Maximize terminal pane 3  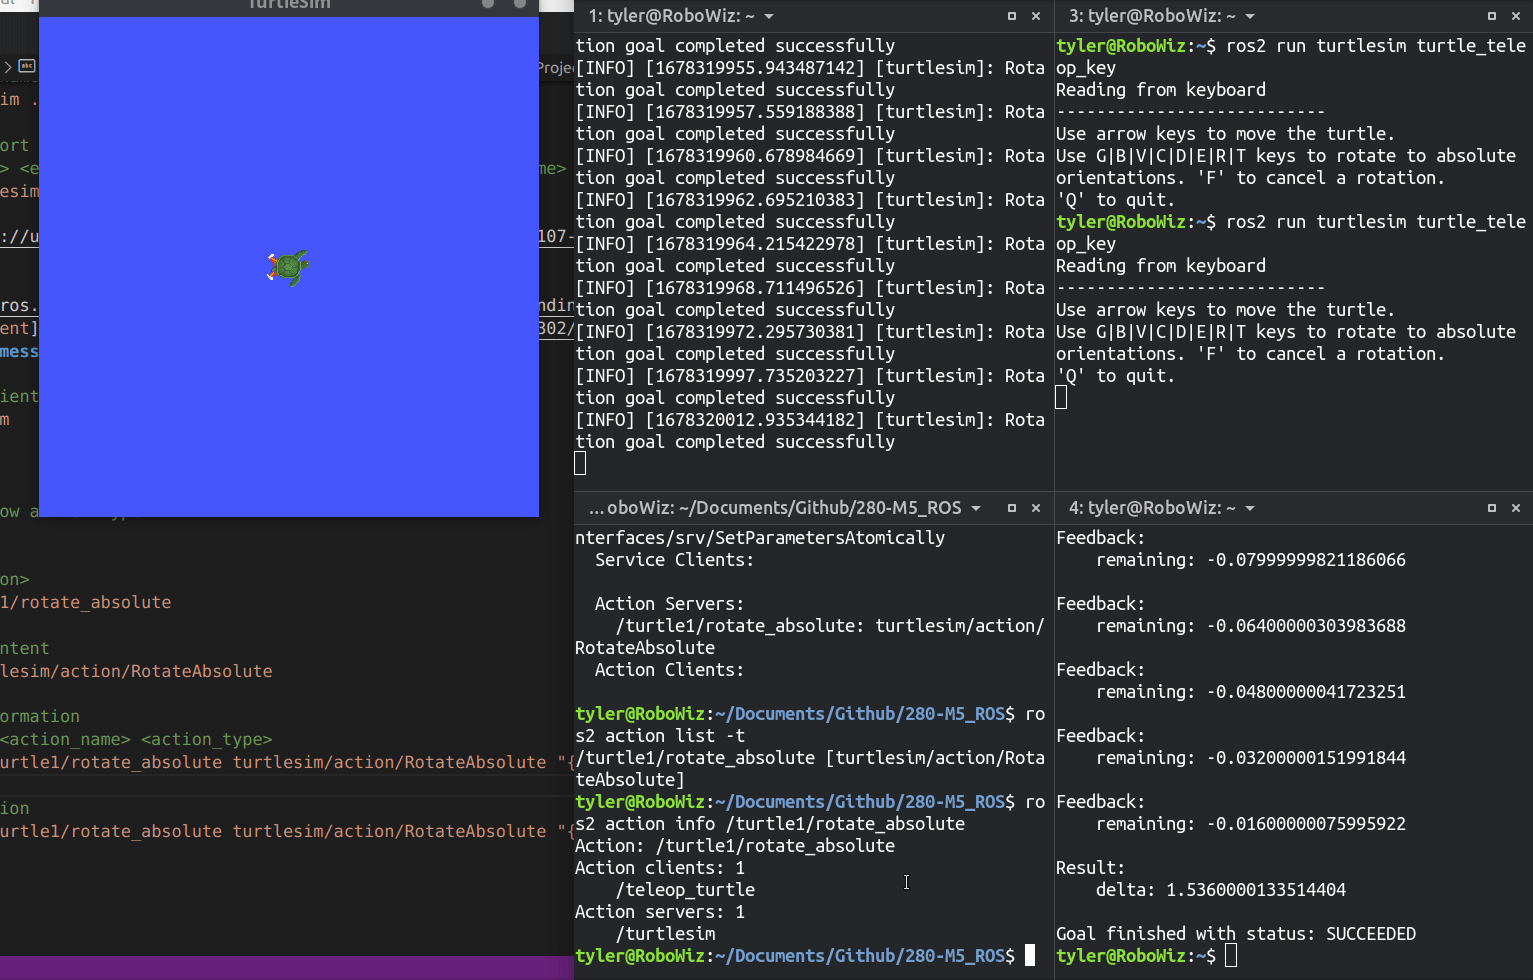coord(1492,16)
